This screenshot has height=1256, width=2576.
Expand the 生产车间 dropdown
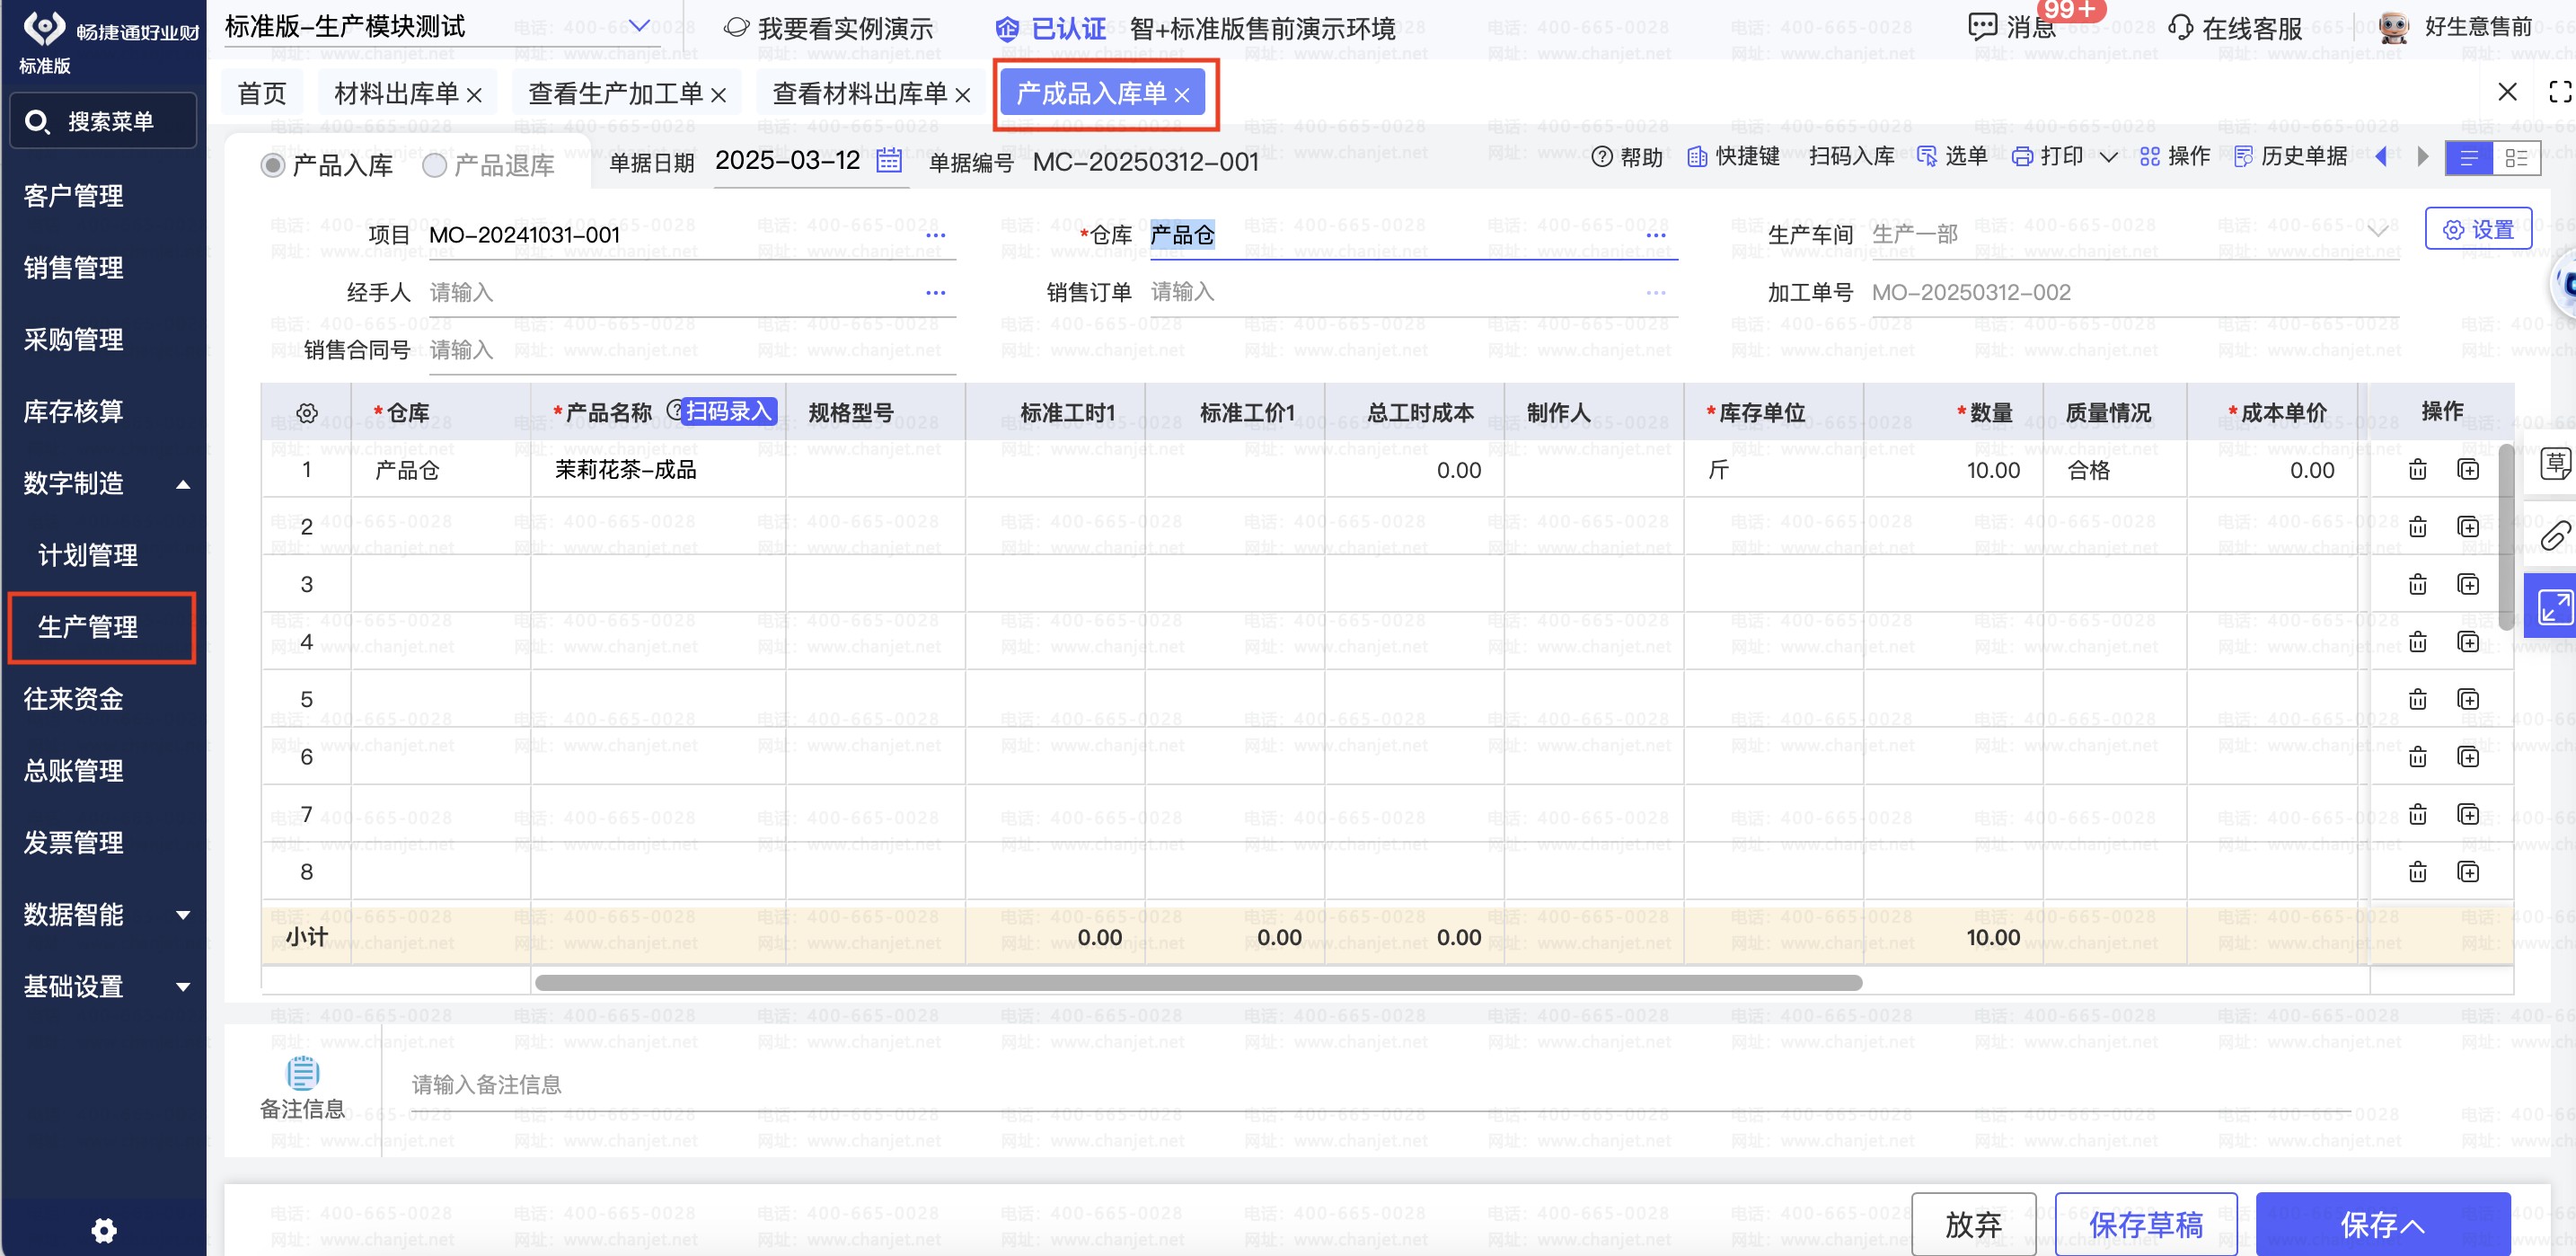tap(2378, 232)
